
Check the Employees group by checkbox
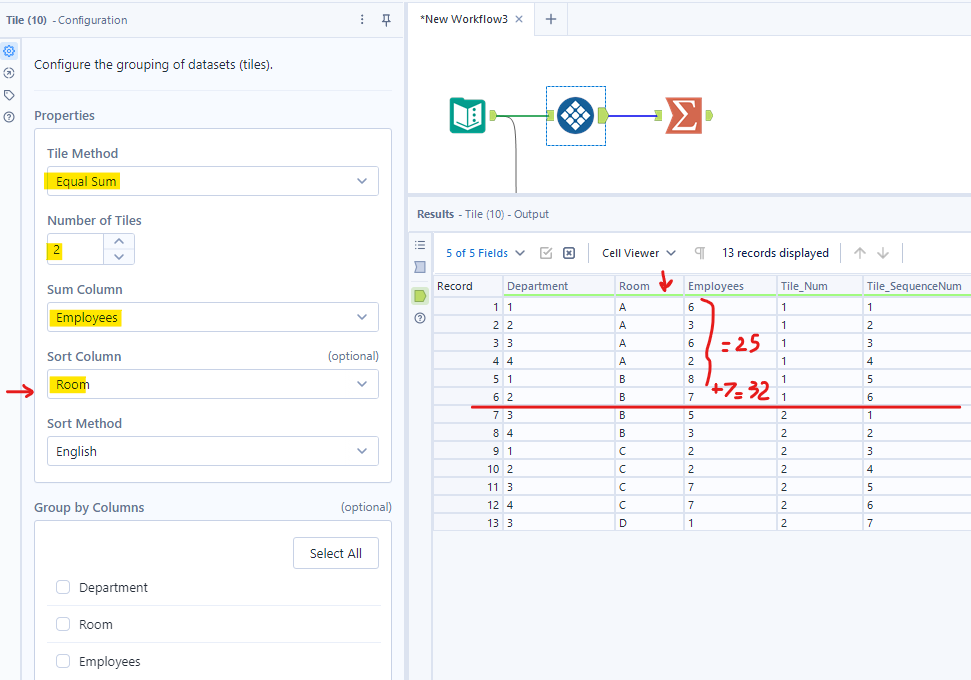click(x=63, y=661)
